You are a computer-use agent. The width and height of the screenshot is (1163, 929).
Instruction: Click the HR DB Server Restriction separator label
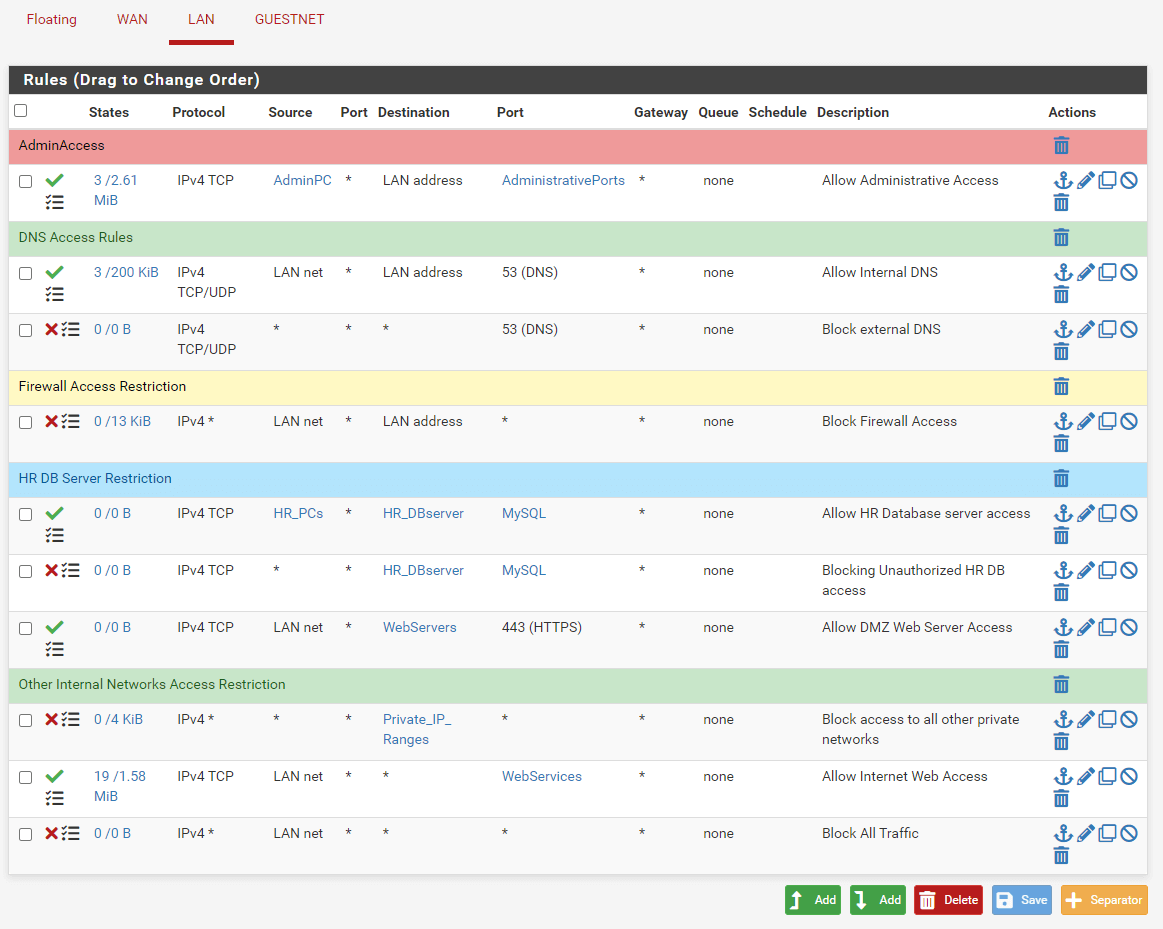(x=95, y=478)
